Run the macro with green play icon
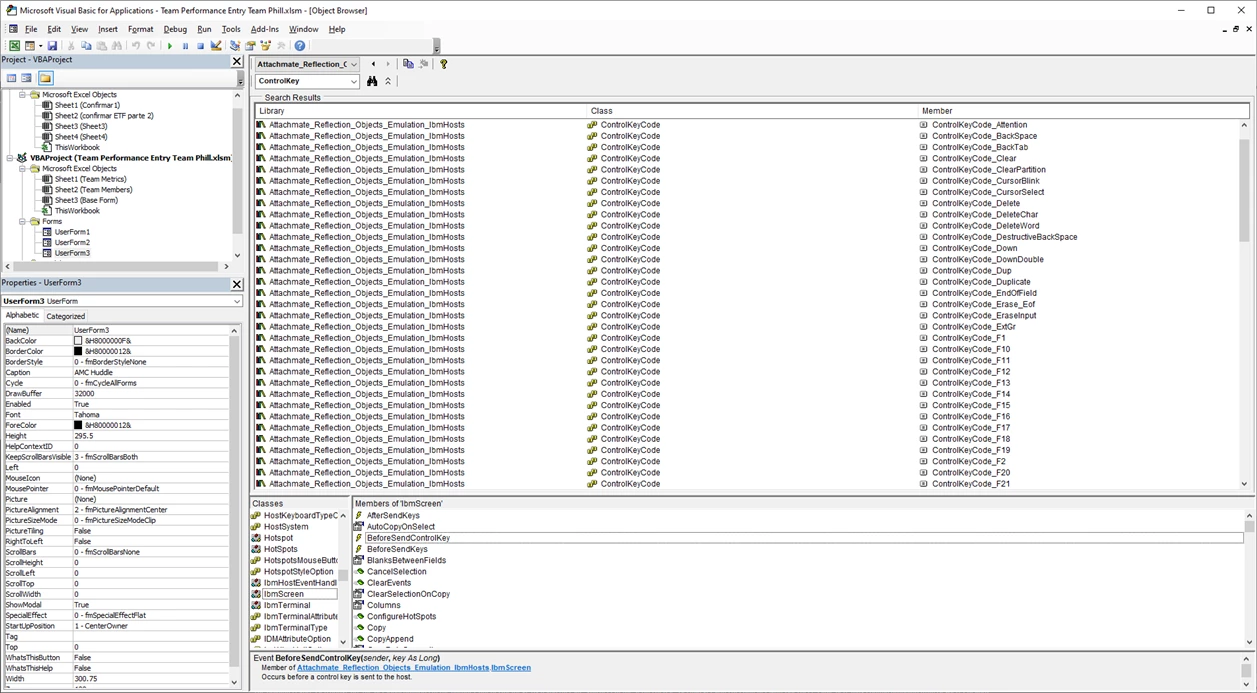1257x693 pixels. pyautogui.click(x=170, y=46)
